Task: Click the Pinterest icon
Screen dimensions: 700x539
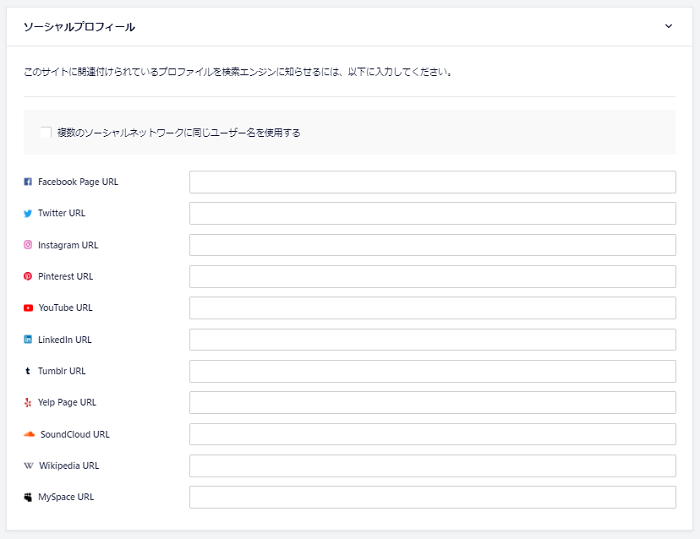Action: click(28, 276)
